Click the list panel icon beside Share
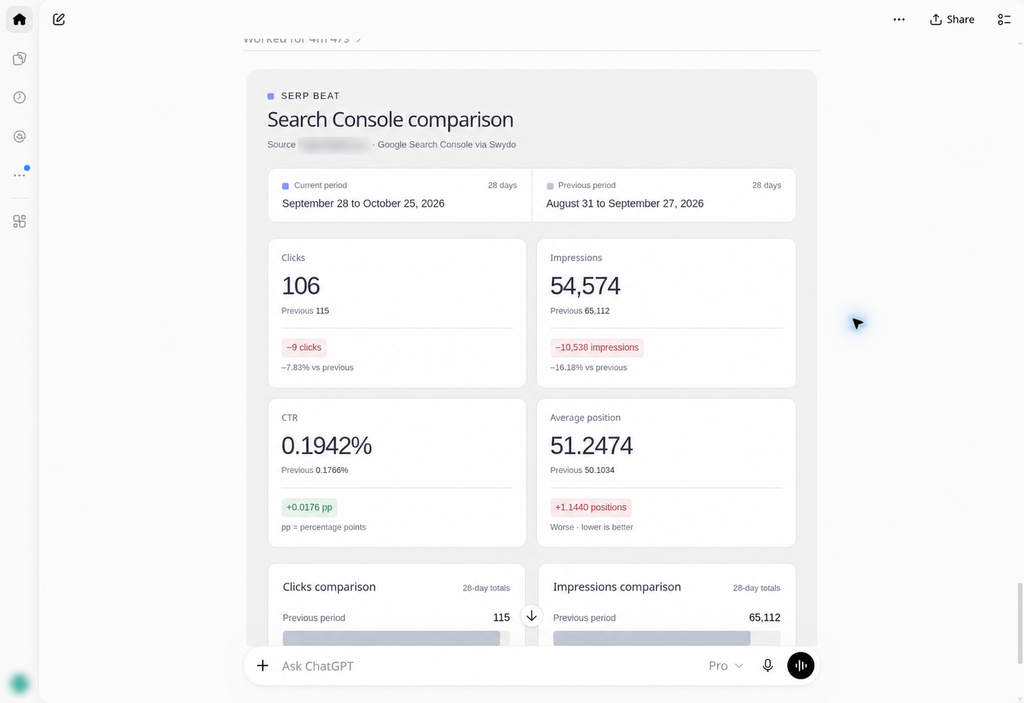 pos(1004,20)
